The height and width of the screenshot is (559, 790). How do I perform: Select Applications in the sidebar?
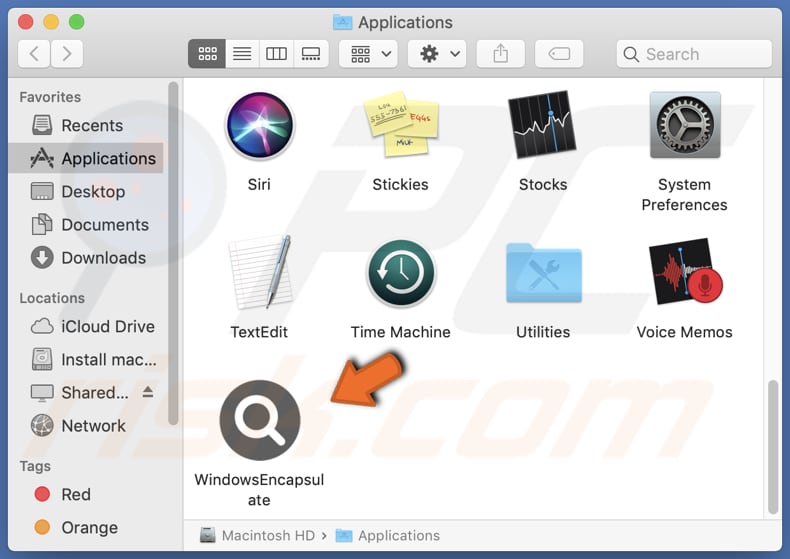click(86, 159)
